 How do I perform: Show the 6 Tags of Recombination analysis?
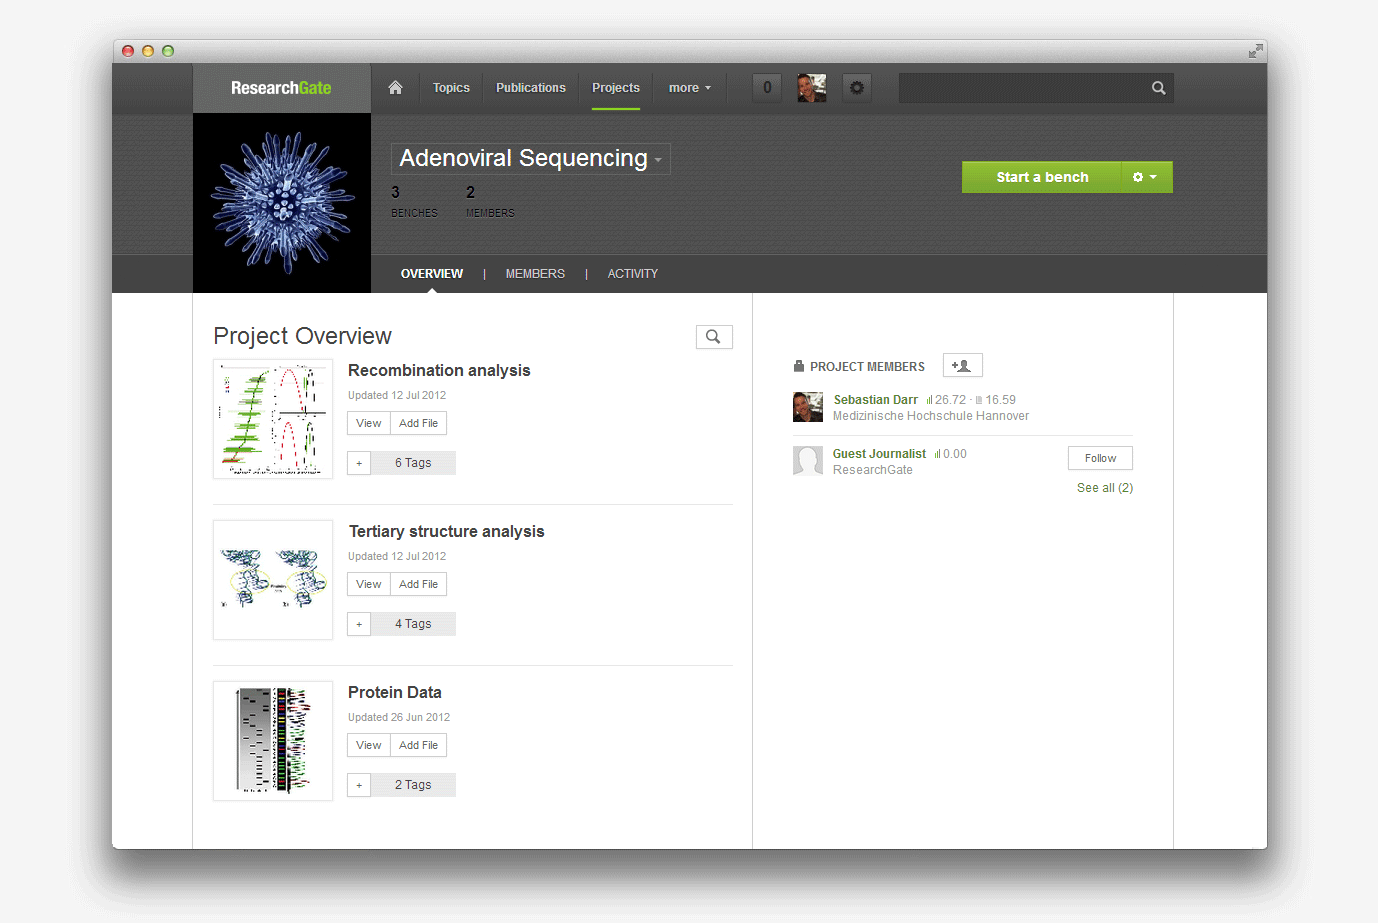(x=413, y=463)
